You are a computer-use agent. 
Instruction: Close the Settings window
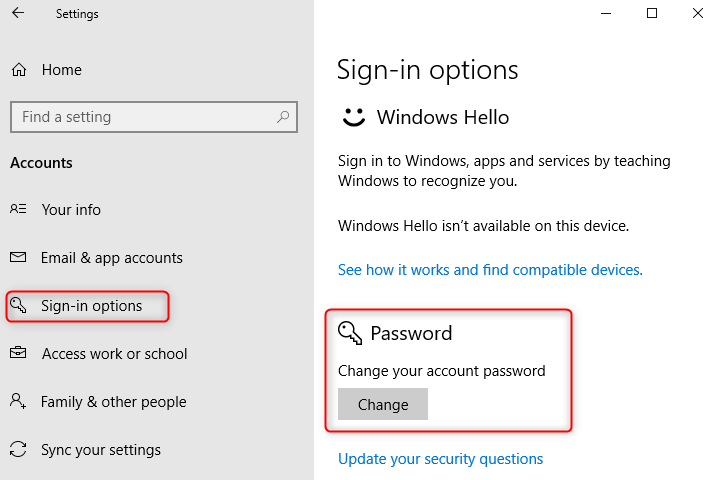[x=697, y=14]
